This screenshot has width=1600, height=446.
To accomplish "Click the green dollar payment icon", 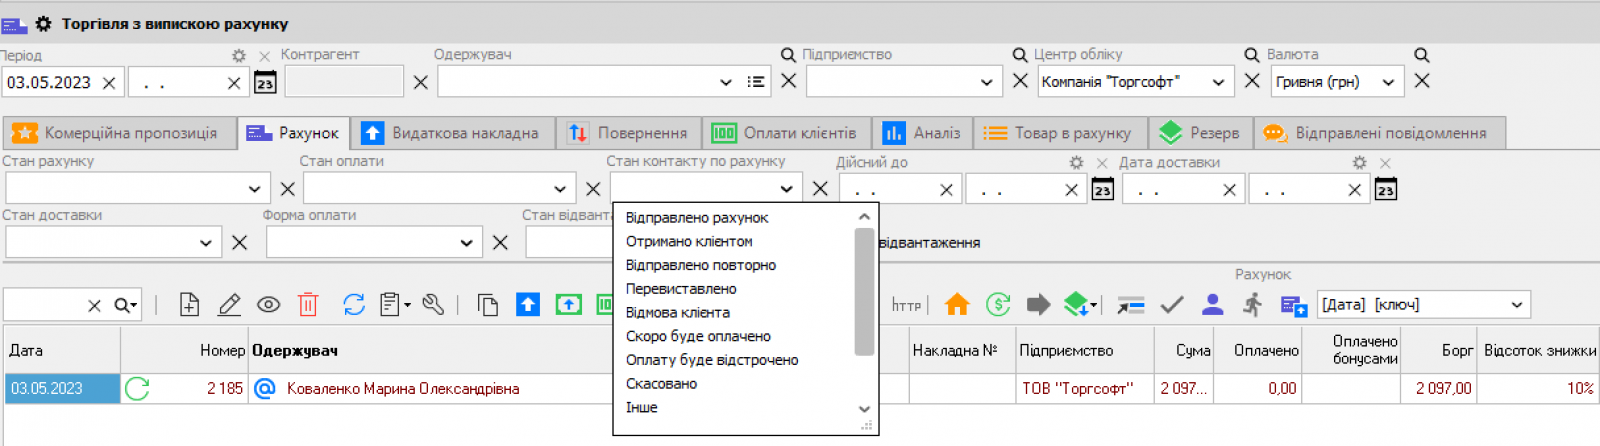I will [997, 305].
